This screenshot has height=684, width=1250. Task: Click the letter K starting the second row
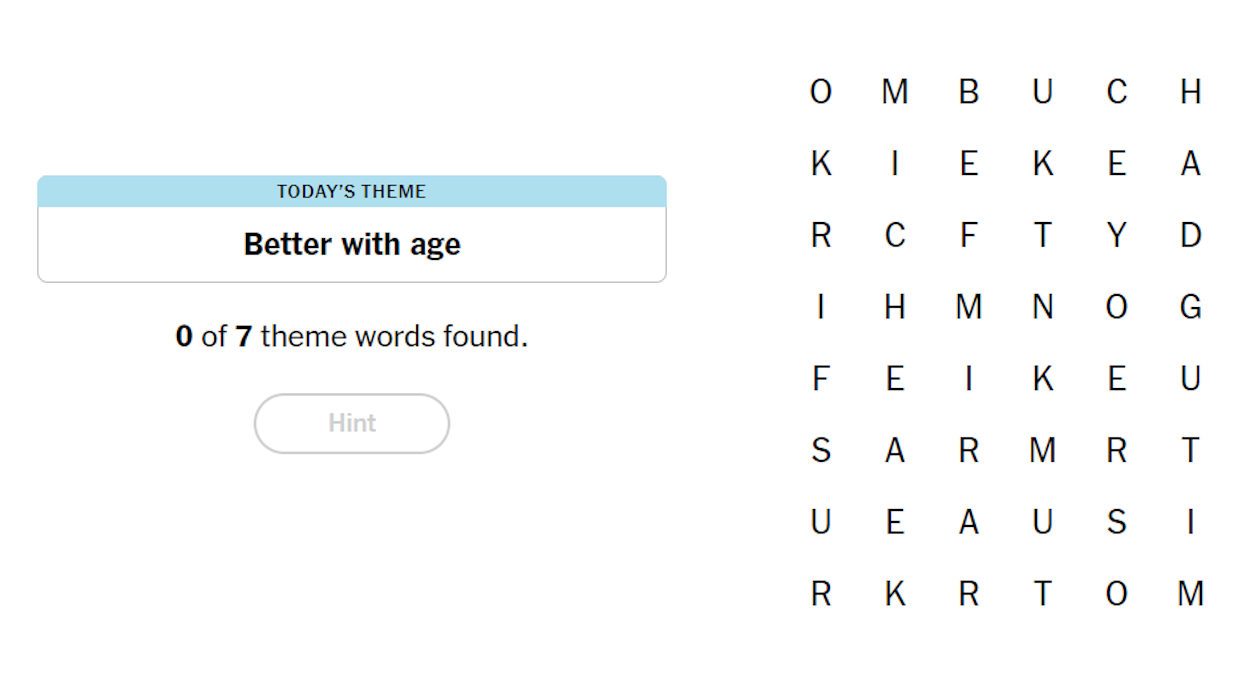tap(820, 163)
